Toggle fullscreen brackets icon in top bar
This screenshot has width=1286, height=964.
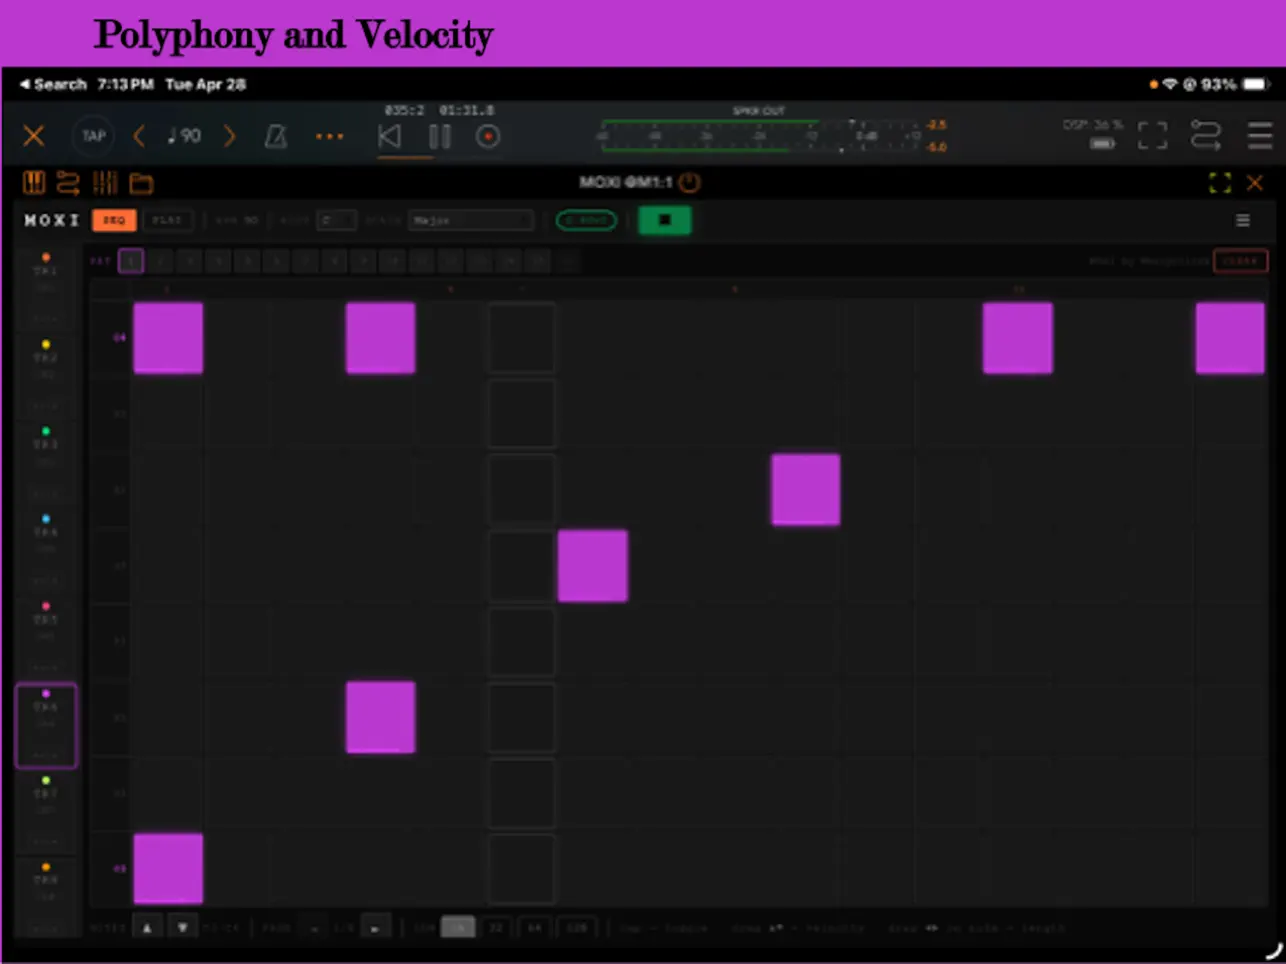pos(1152,135)
